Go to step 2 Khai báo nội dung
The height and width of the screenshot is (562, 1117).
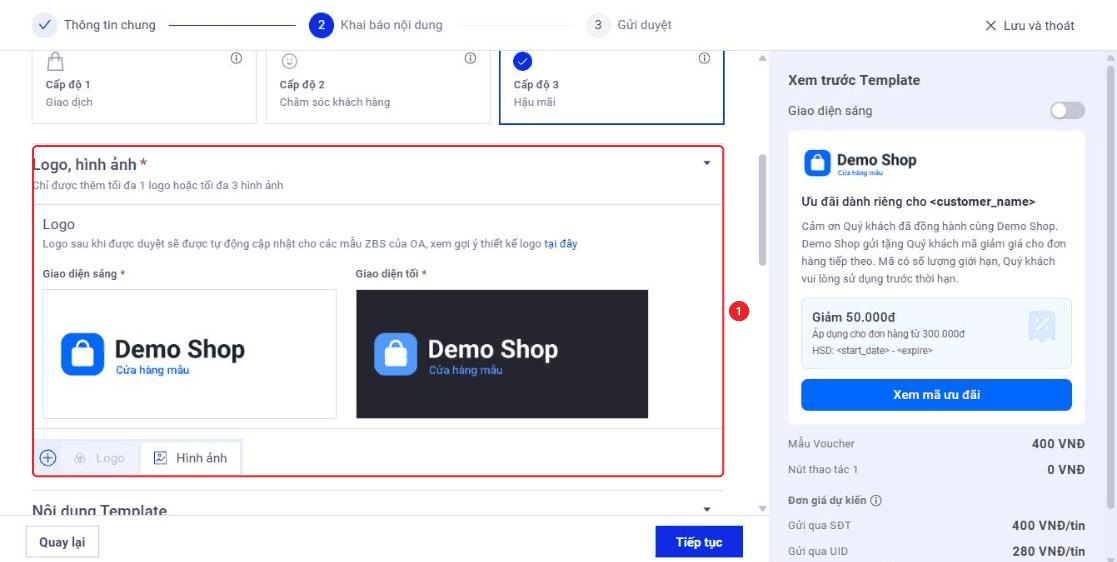coord(375,25)
